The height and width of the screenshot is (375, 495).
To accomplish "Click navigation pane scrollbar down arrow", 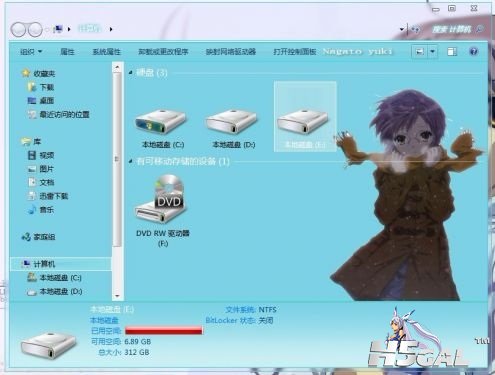I will [117, 296].
